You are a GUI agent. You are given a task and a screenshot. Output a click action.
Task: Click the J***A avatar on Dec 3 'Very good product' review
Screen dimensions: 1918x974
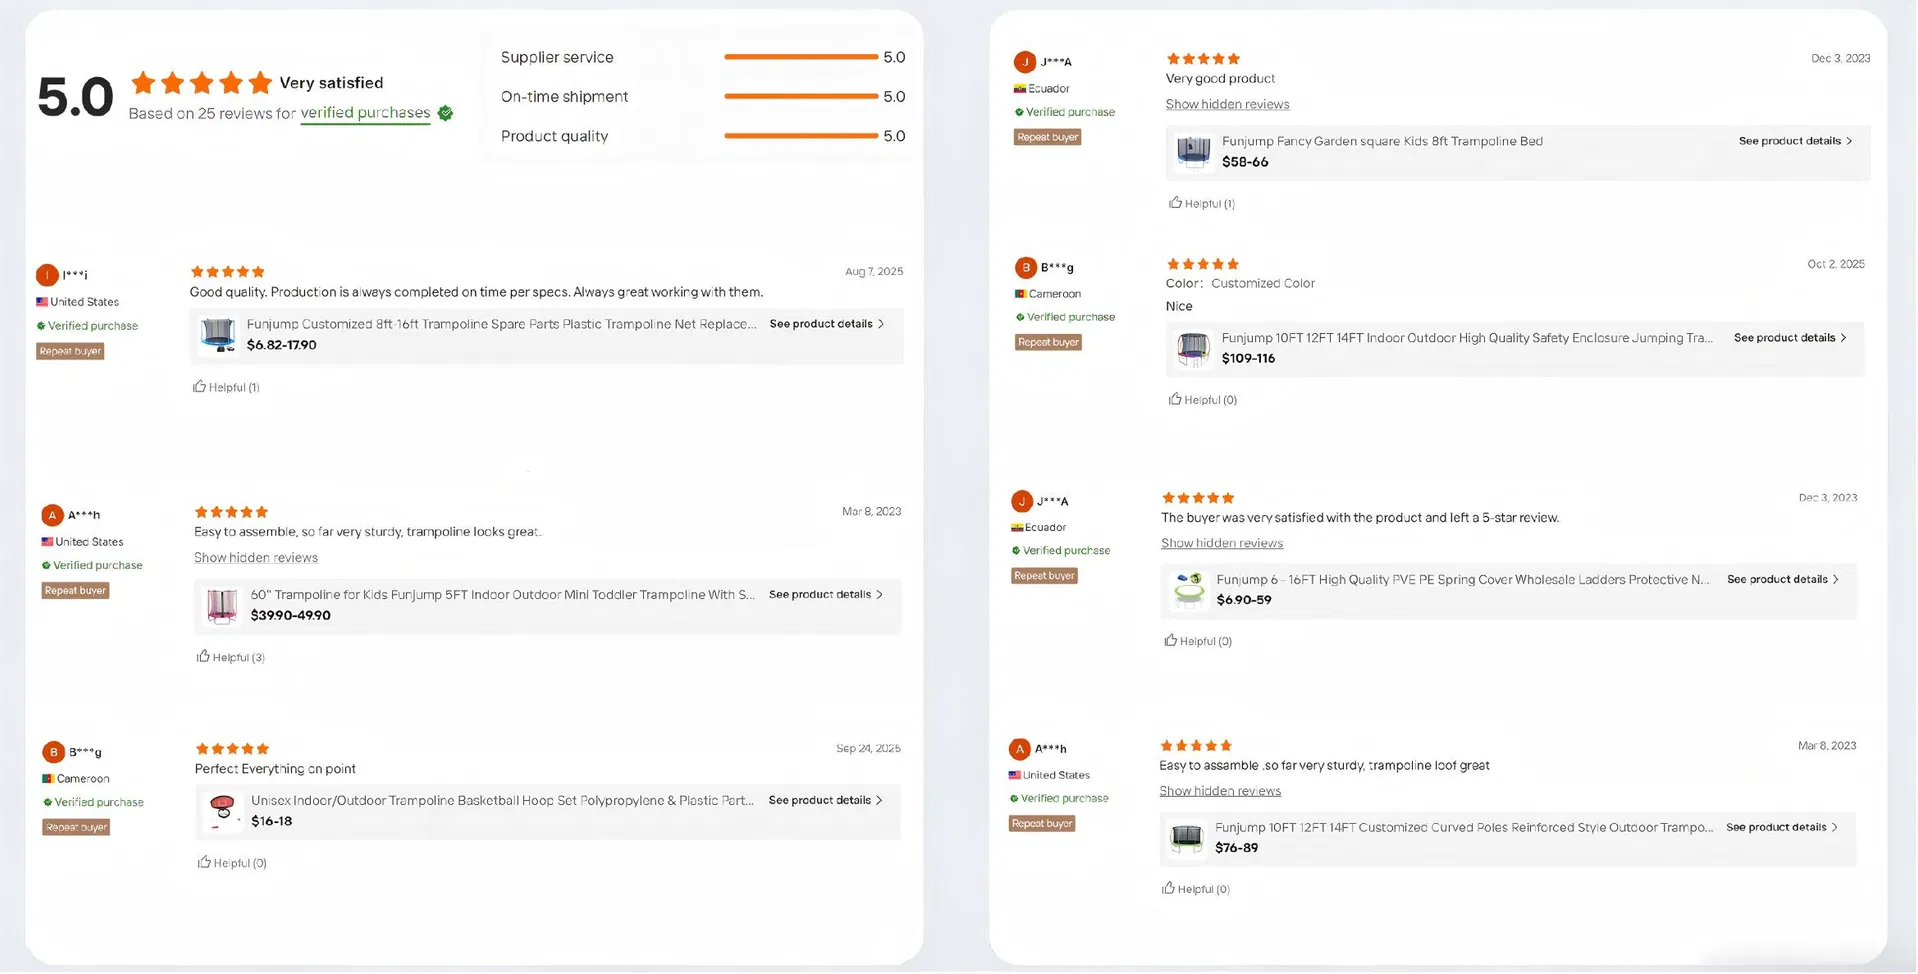[1024, 62]
